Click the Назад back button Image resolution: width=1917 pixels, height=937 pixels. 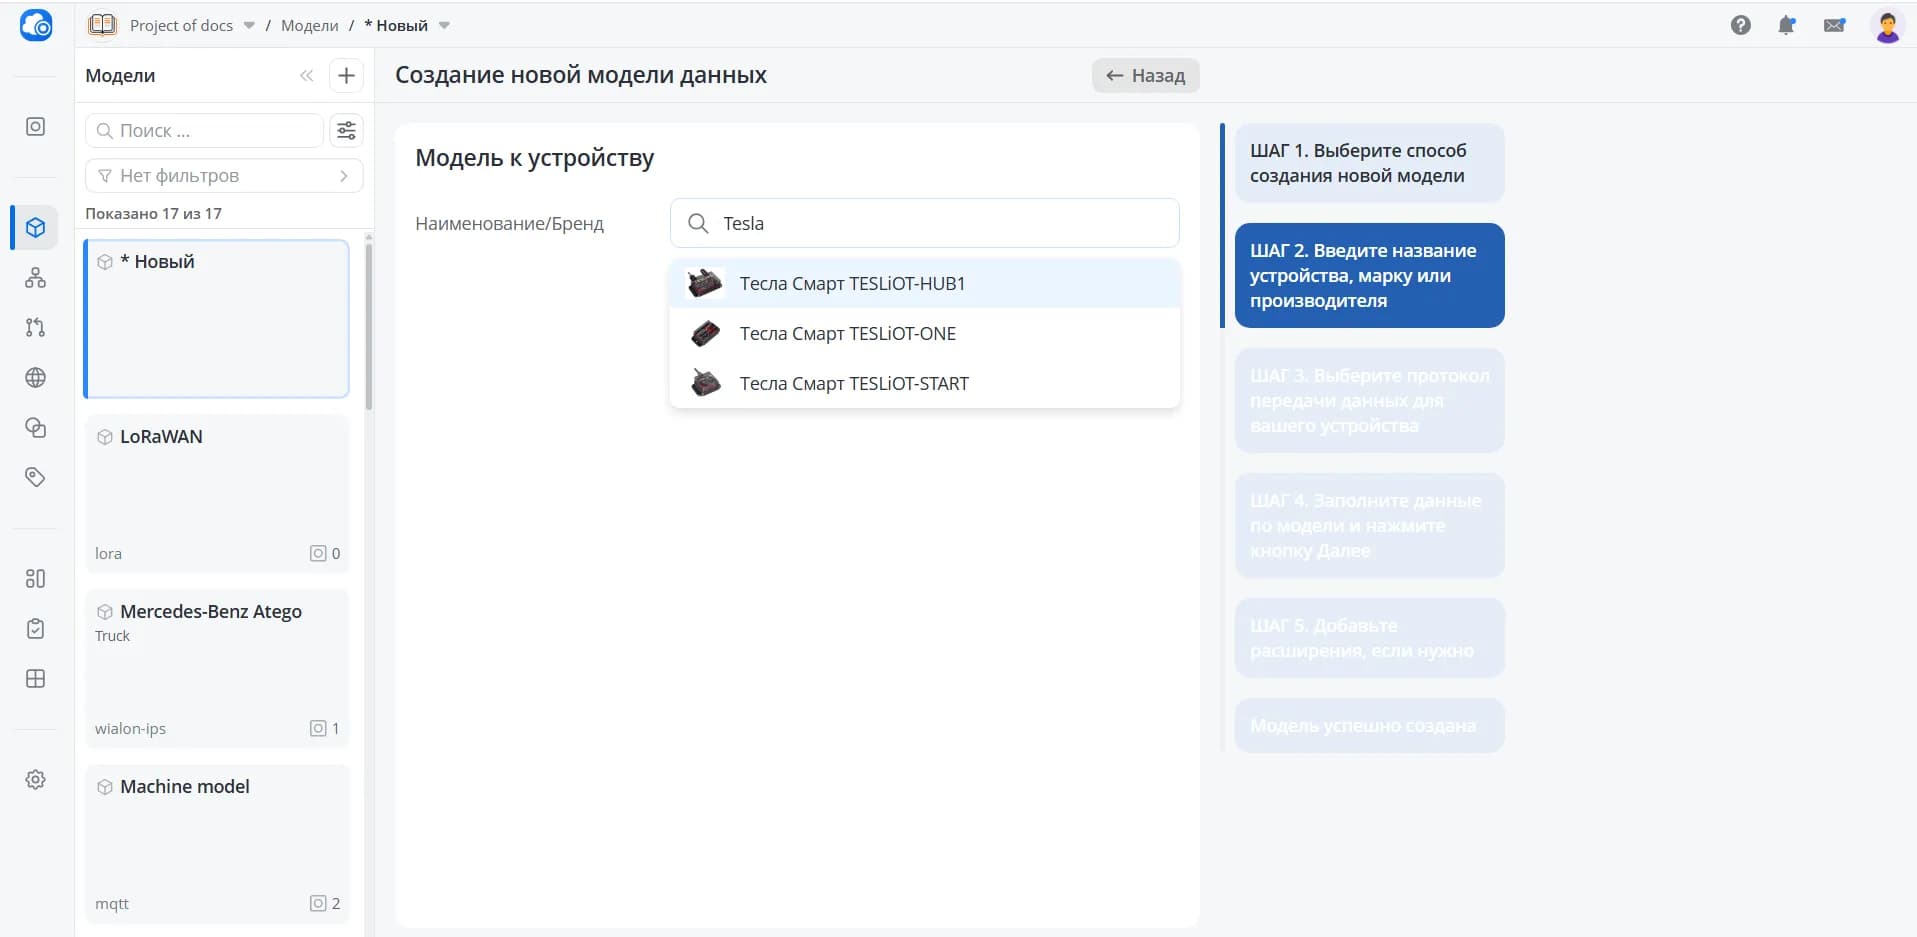[x=1145, y=75]
